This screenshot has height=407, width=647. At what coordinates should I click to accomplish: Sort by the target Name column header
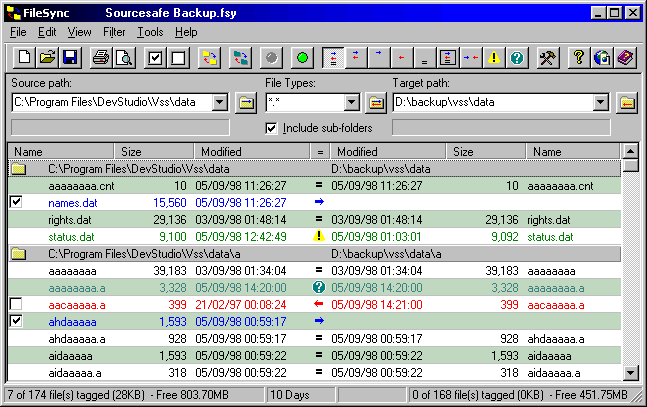[573, 152]
